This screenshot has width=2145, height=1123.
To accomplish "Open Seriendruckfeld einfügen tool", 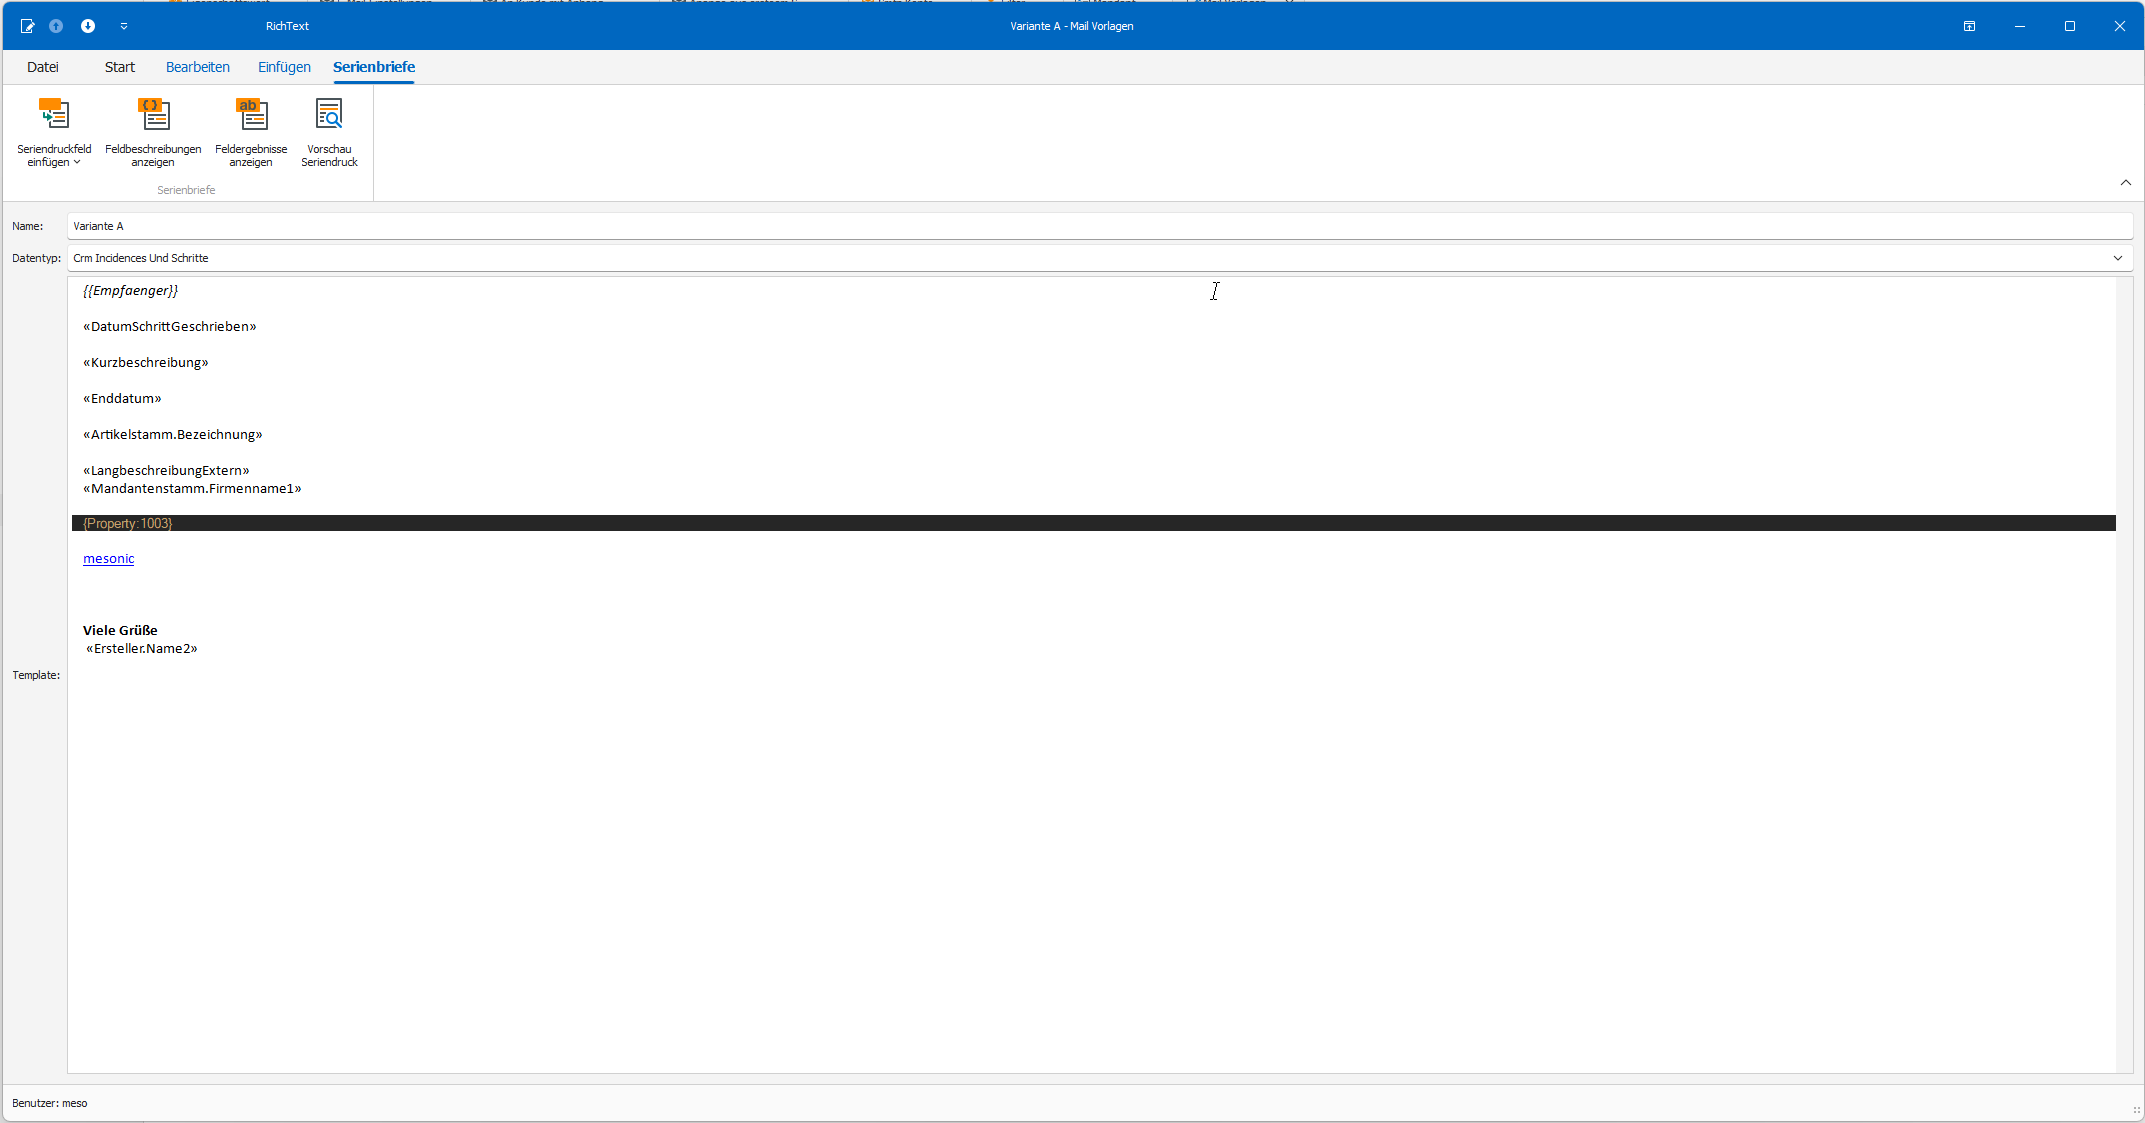I will pyautogui.click(x=54, y=125).
